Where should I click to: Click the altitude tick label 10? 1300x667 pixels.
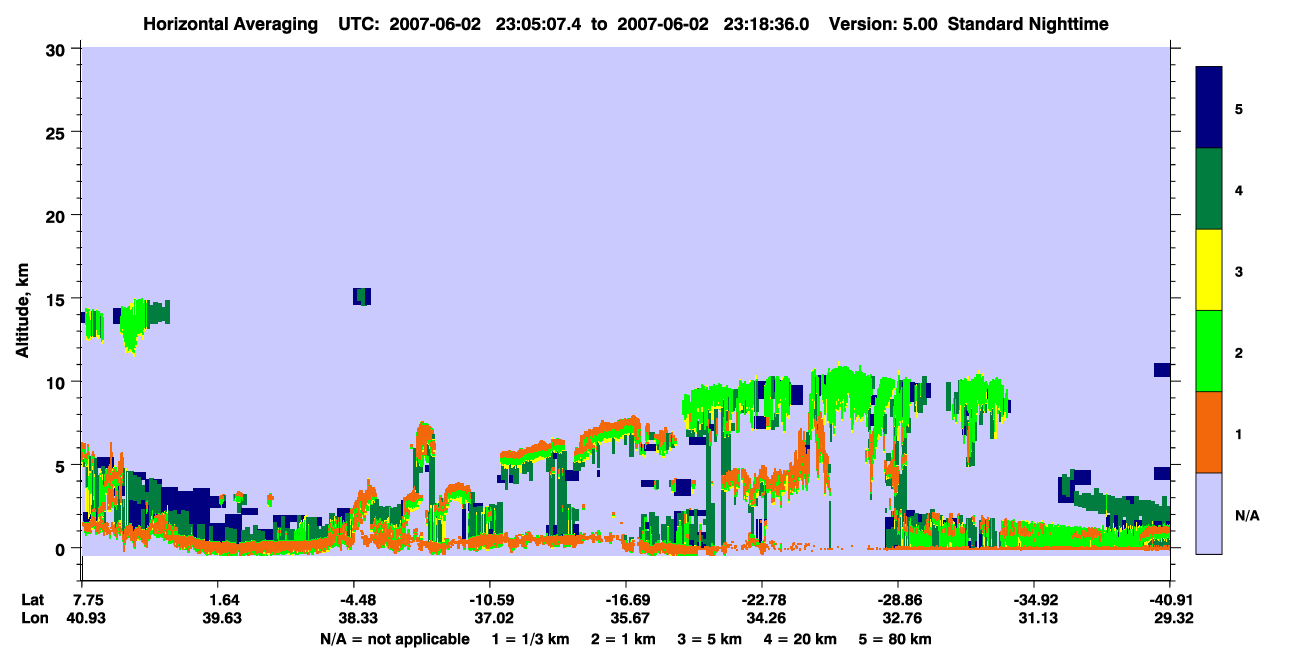58,382
